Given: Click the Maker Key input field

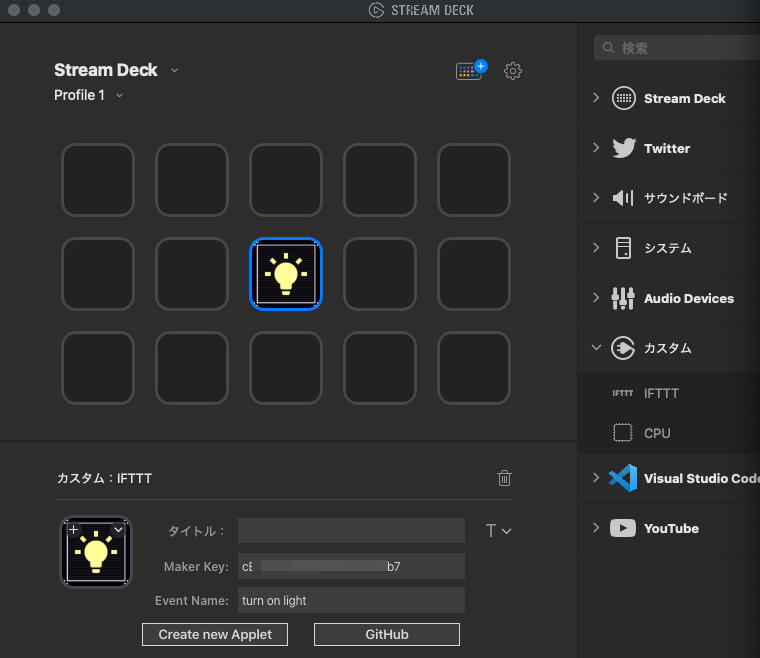Looking at the screenshot, I should [351, 566].
